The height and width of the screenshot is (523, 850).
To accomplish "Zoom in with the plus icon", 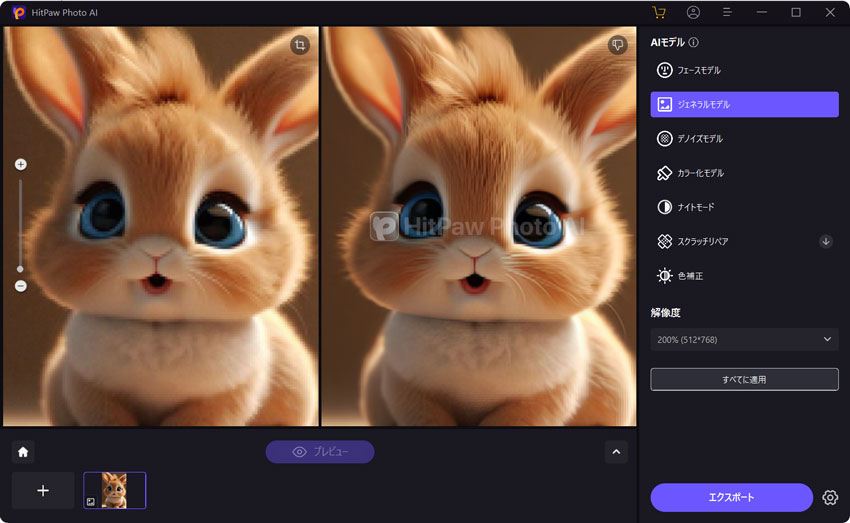I will tap(21, 164).
